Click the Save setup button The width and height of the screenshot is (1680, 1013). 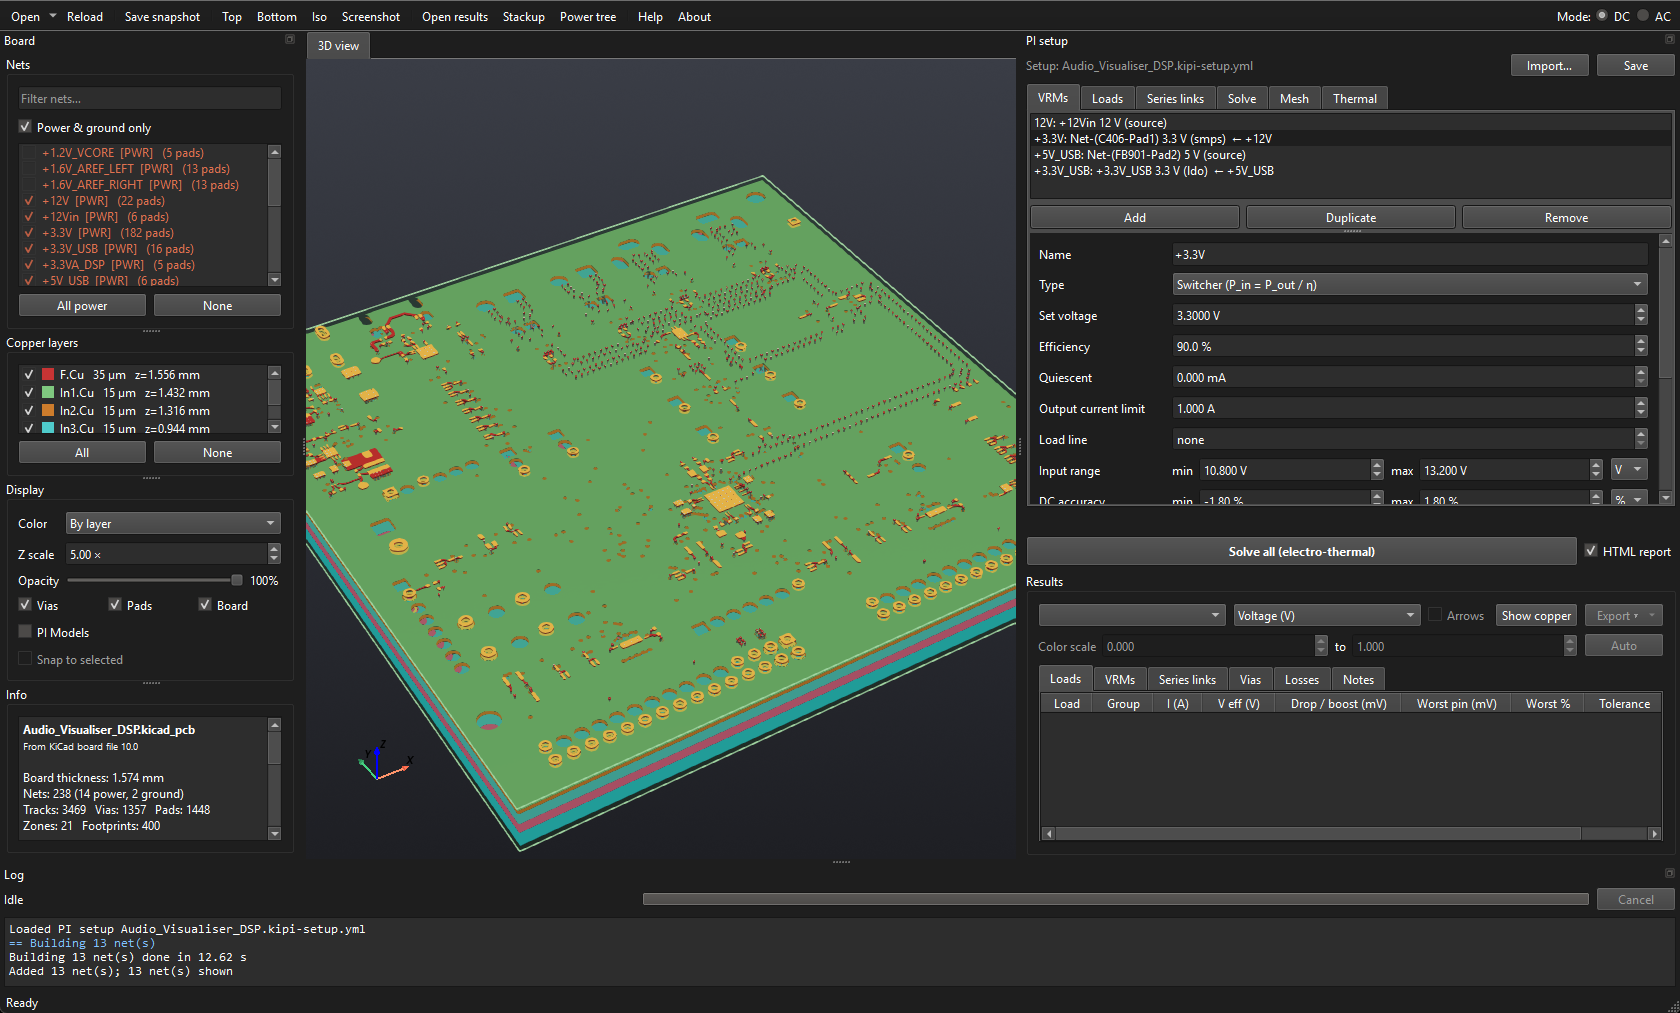1635,66
